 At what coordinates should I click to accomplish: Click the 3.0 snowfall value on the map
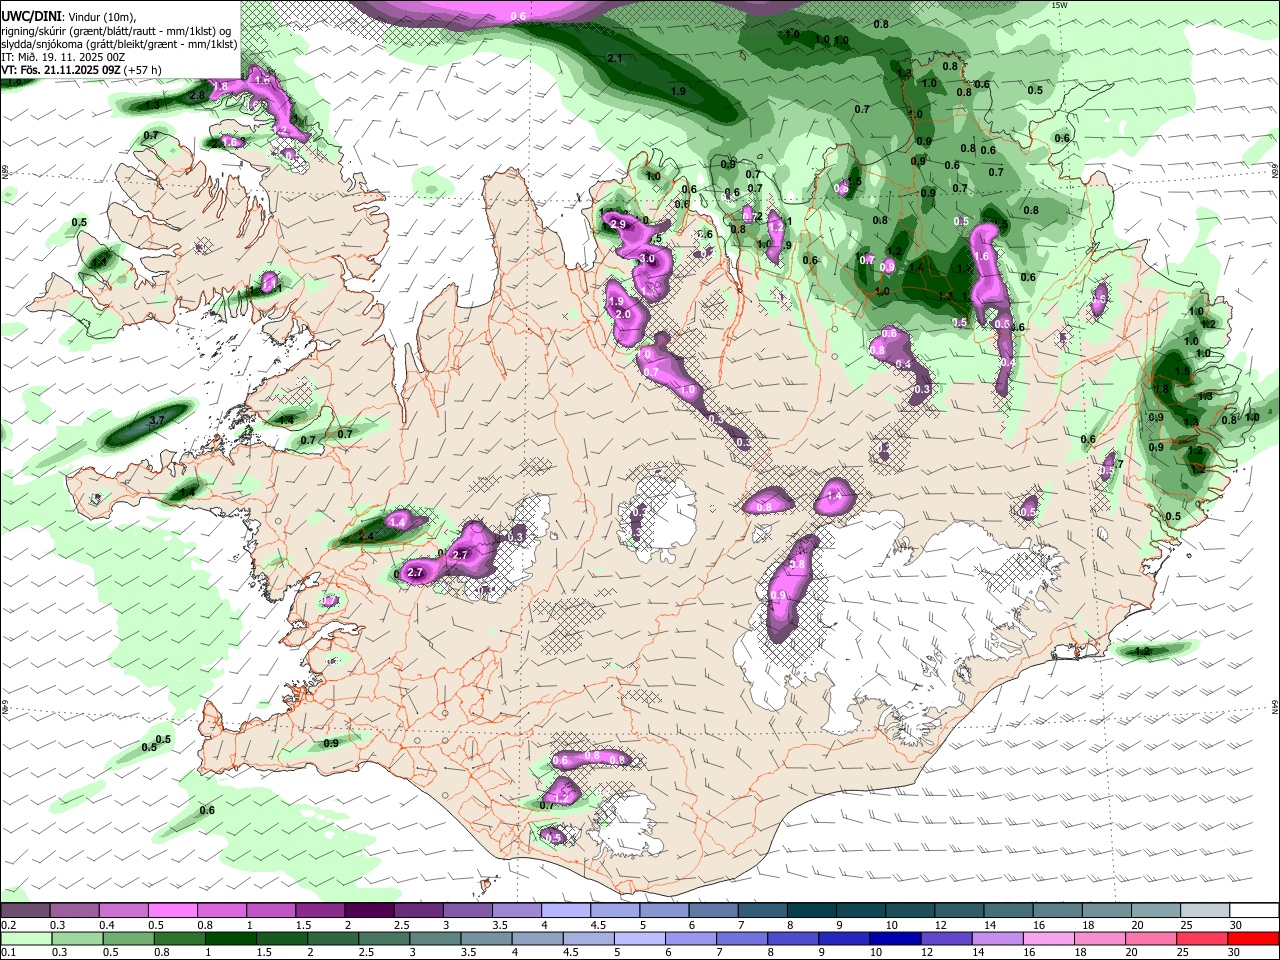coord(647,258)
